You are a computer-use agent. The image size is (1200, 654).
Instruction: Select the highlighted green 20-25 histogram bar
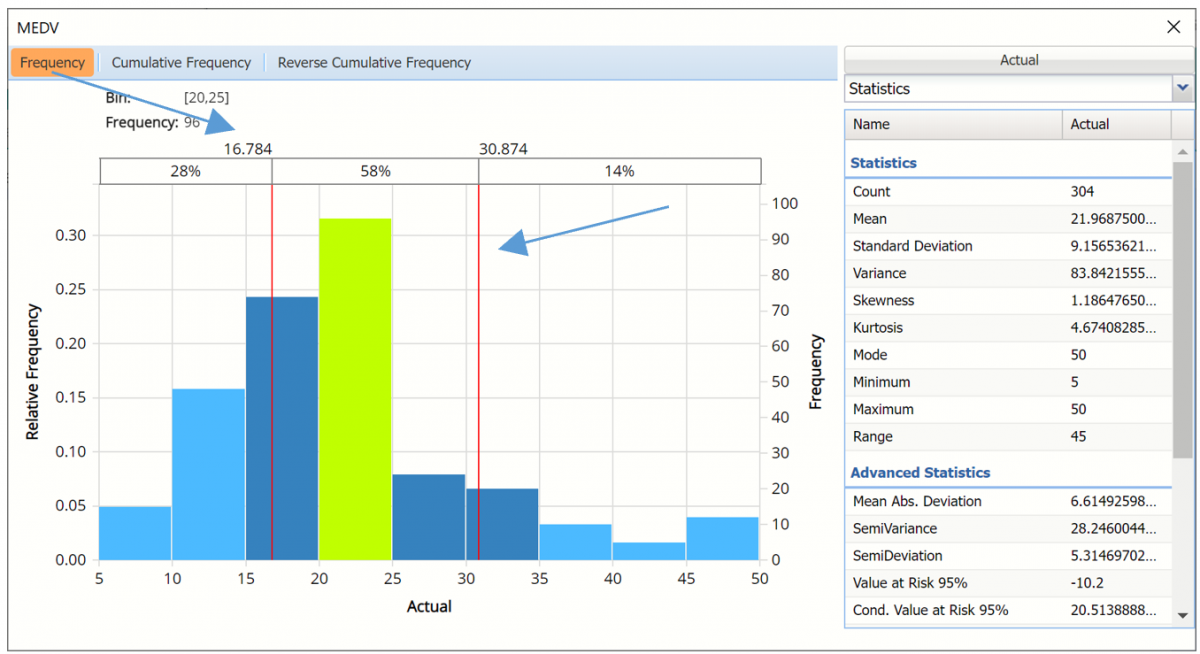pos(355,390)
